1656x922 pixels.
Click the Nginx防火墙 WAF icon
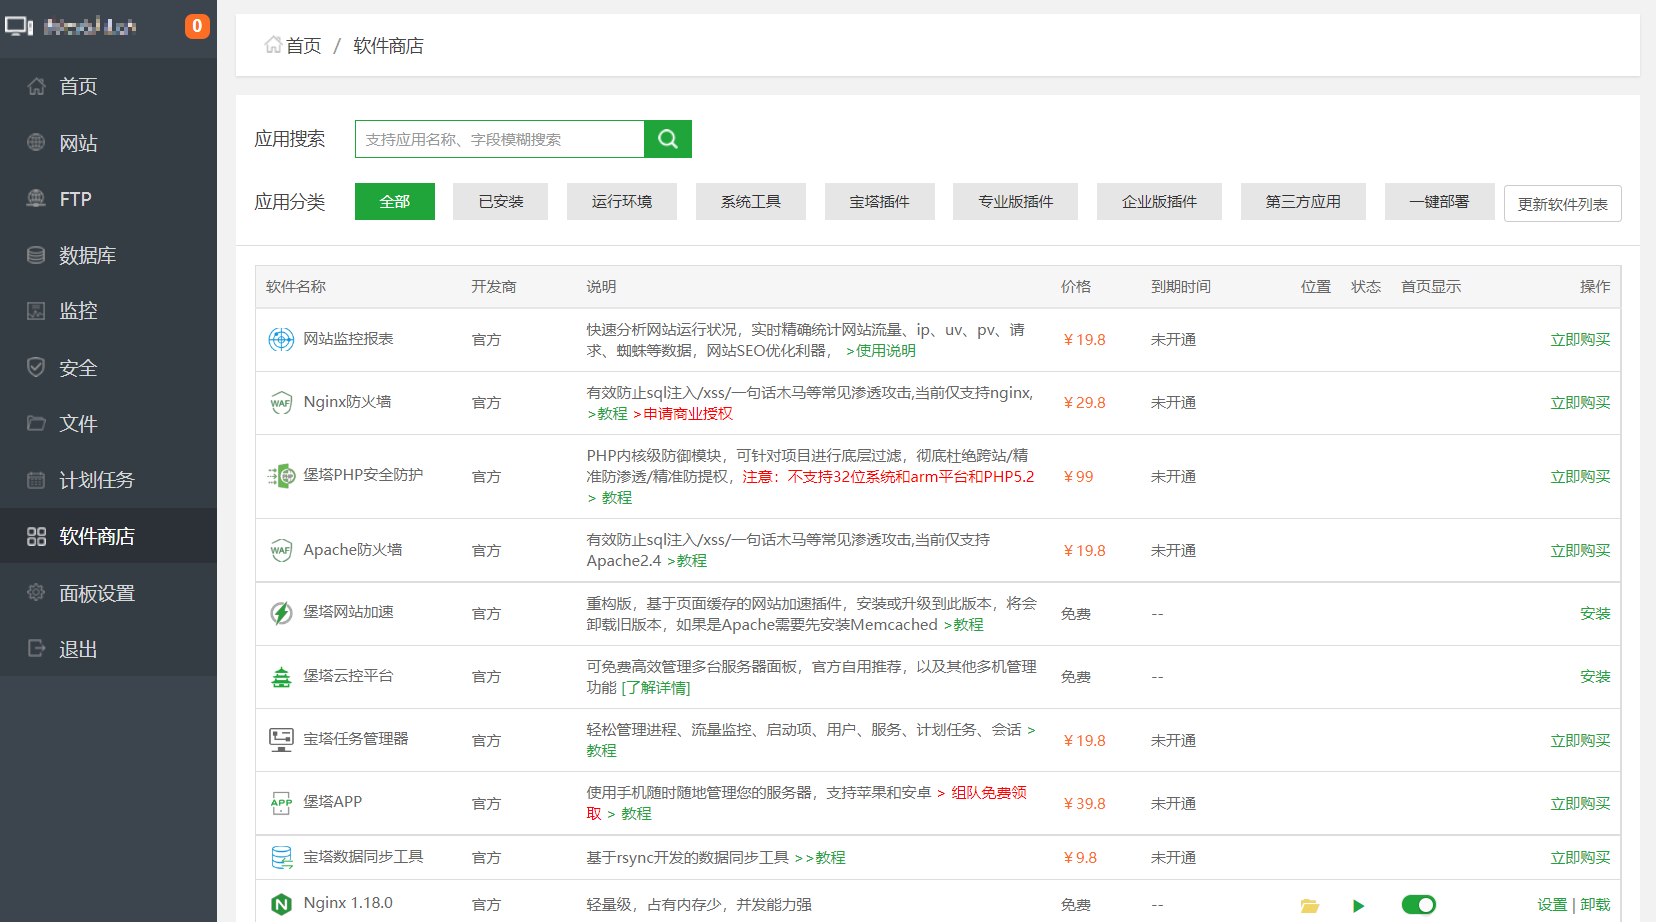281,402
